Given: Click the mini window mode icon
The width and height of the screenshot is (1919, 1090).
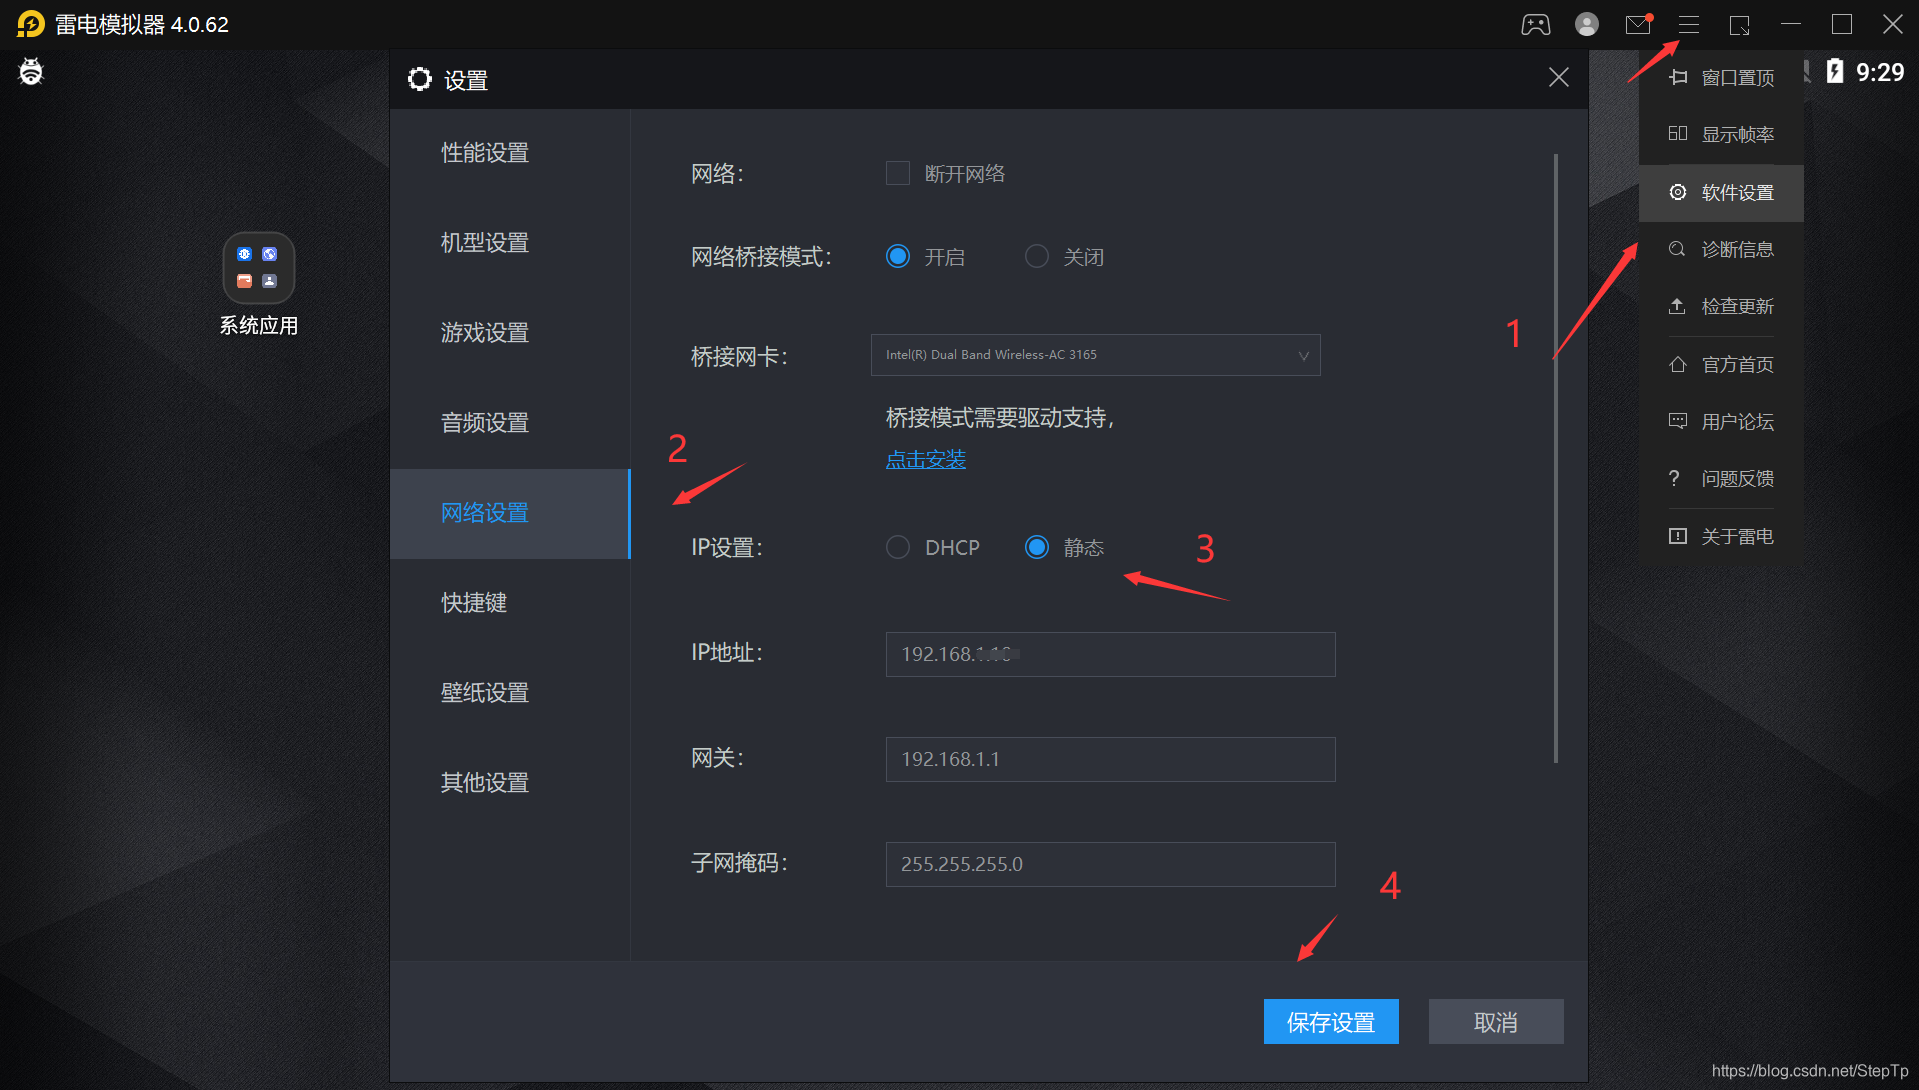Looking at the screenshot, I should [x=1740, y=25].
